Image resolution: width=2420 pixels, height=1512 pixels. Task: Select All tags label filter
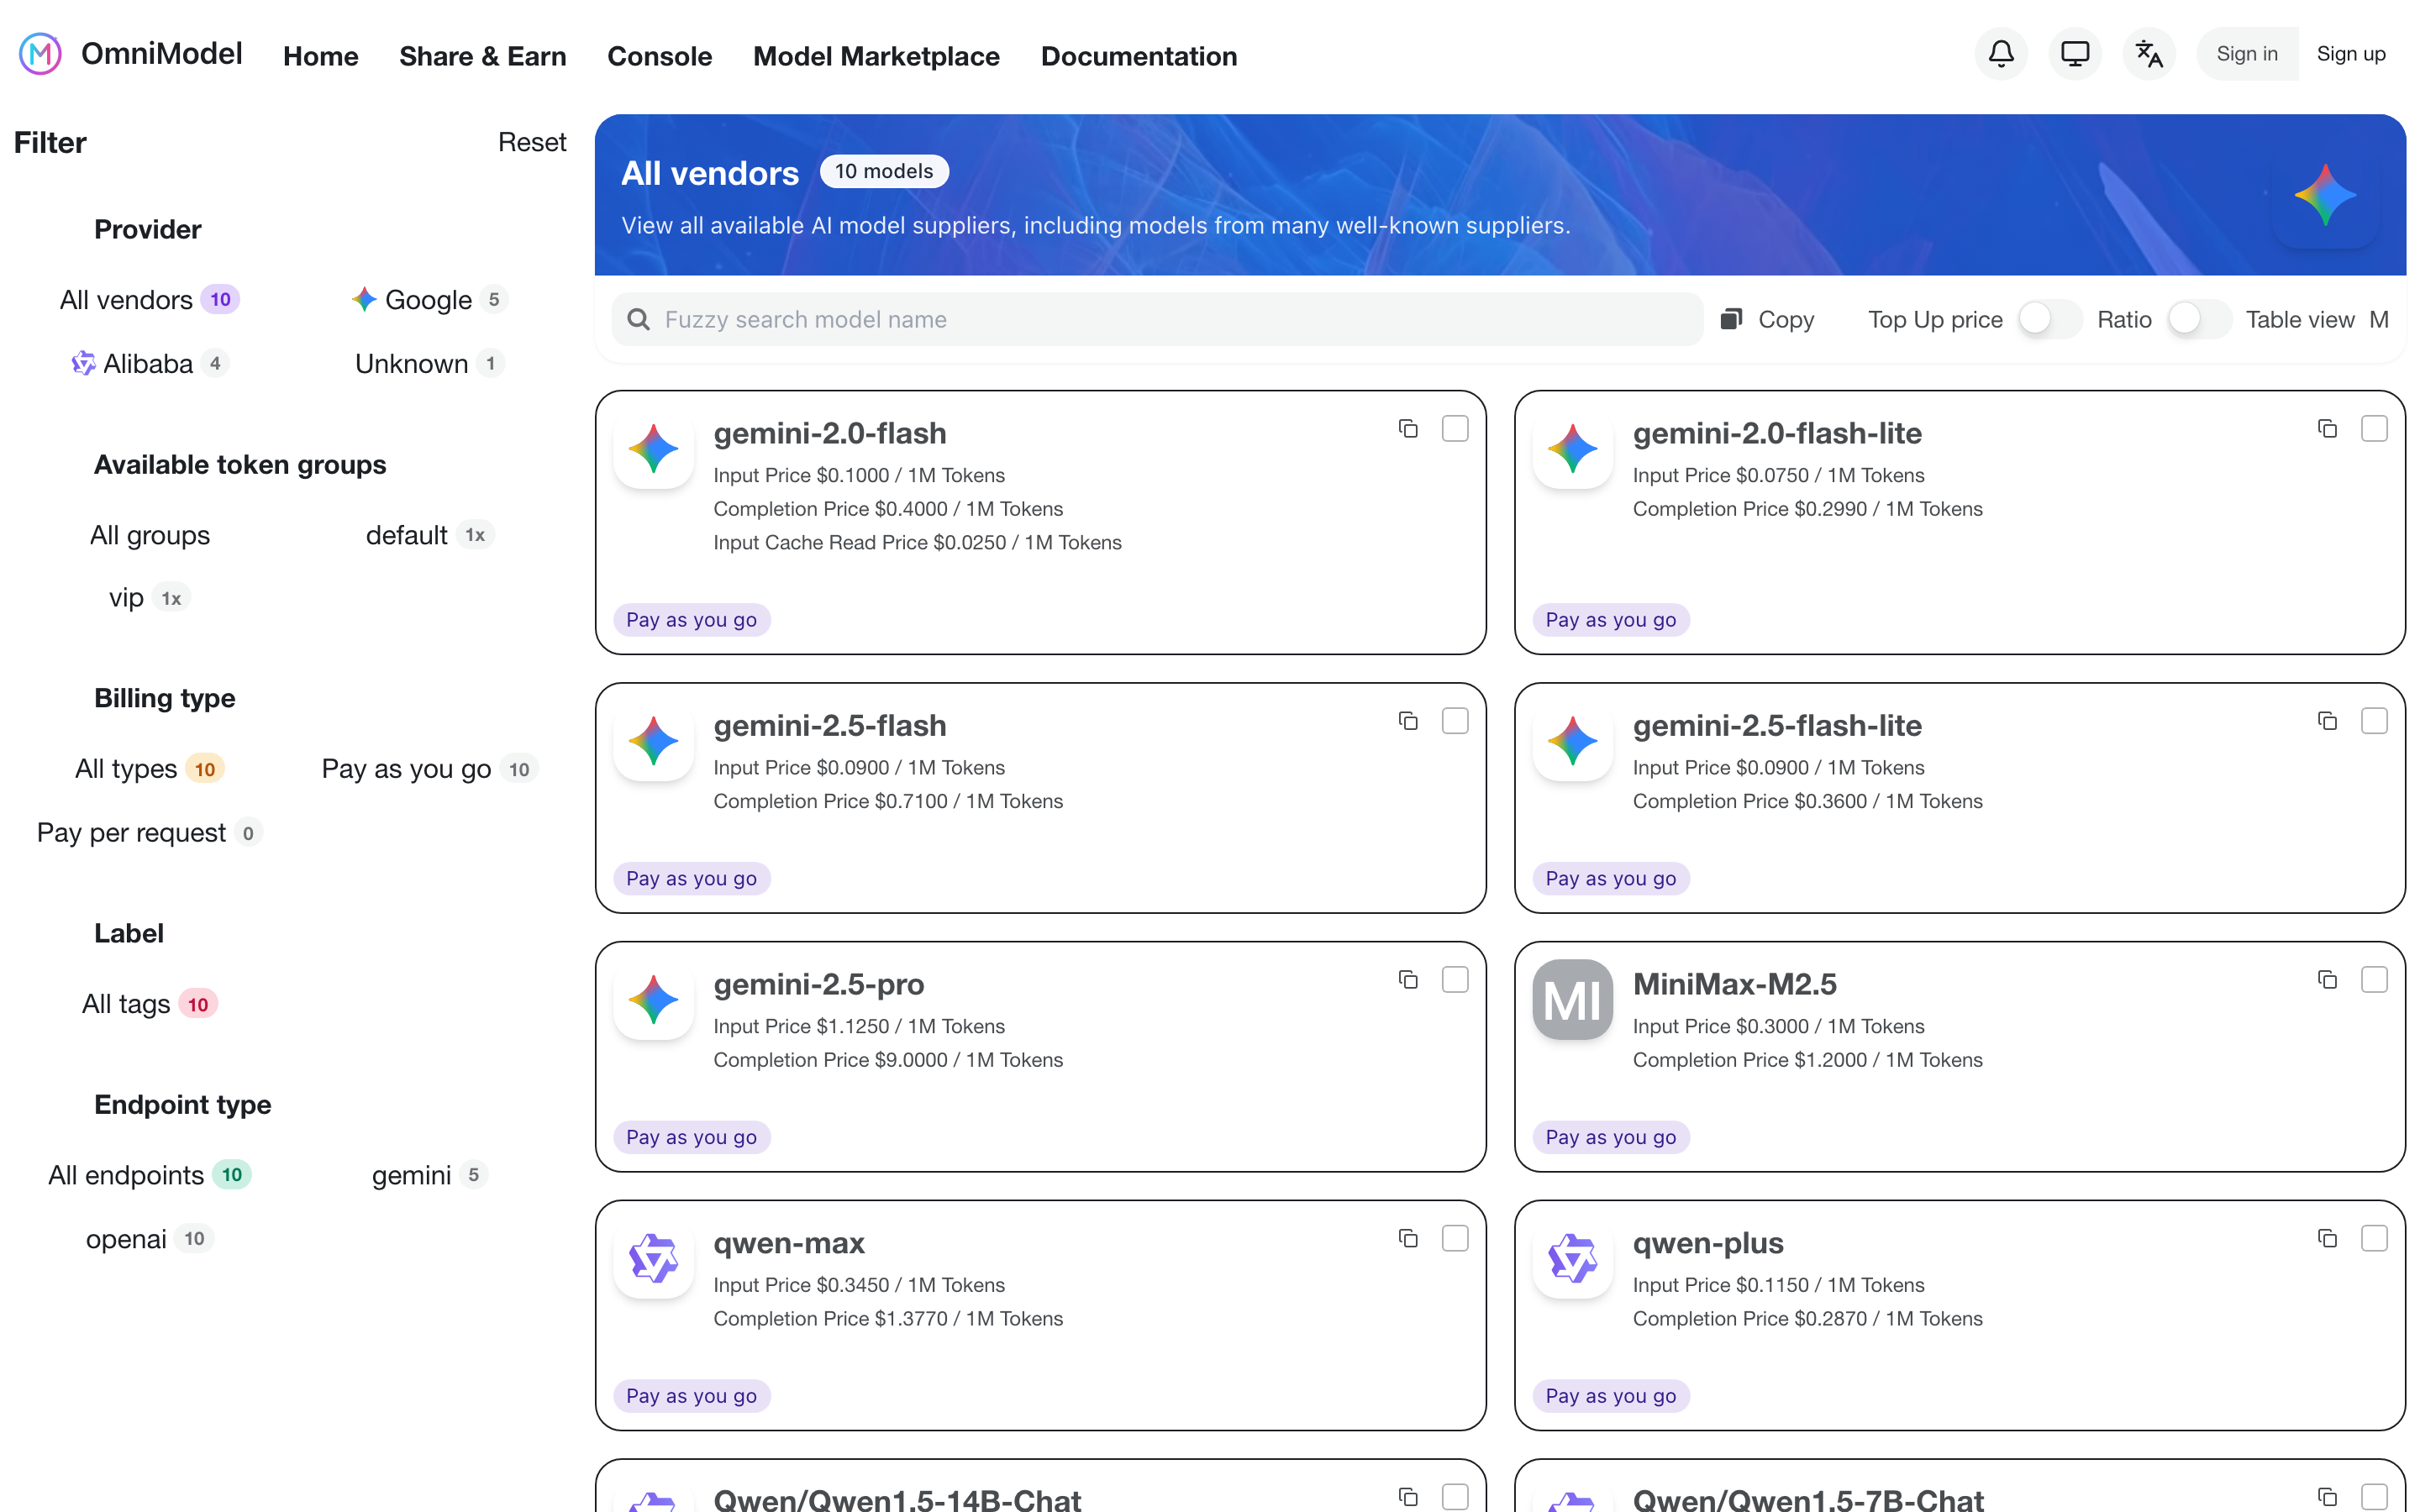tap(150, 1004)
